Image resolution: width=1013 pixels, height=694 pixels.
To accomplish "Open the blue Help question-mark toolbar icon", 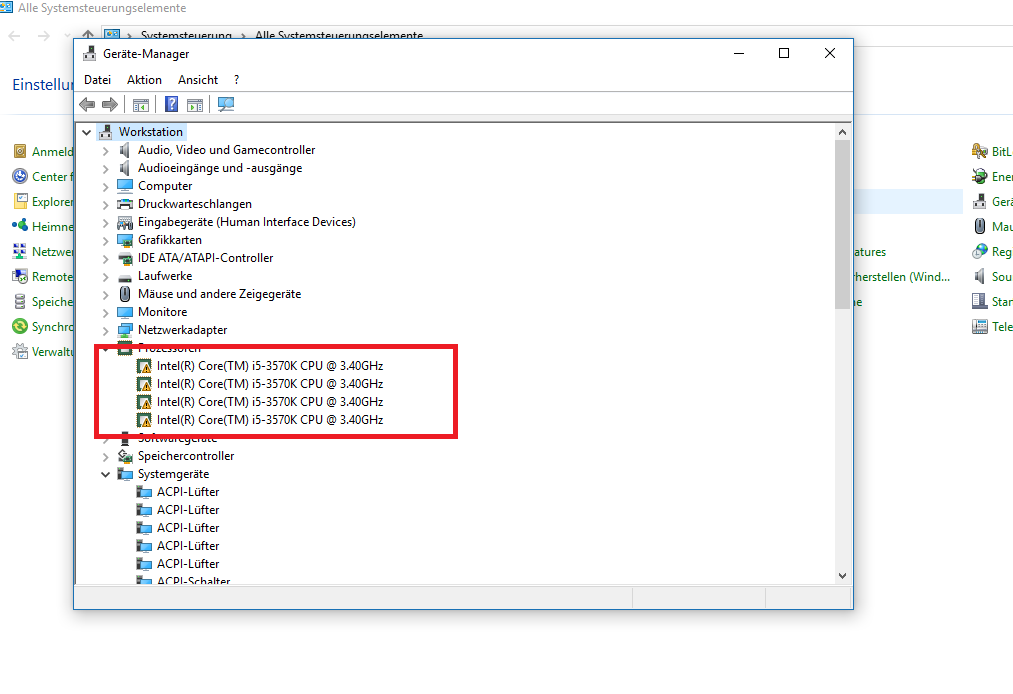I will click(x=171, y=104).
